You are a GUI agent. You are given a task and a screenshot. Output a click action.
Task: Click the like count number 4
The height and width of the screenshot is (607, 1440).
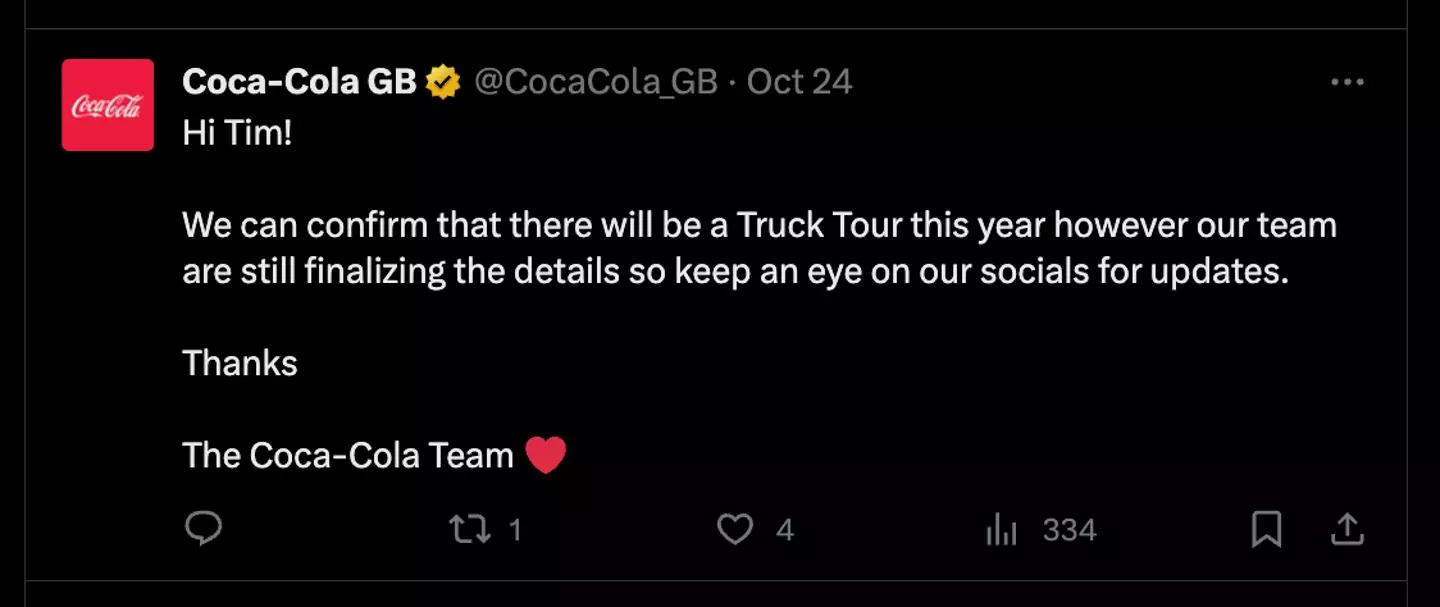coord(785,530)
